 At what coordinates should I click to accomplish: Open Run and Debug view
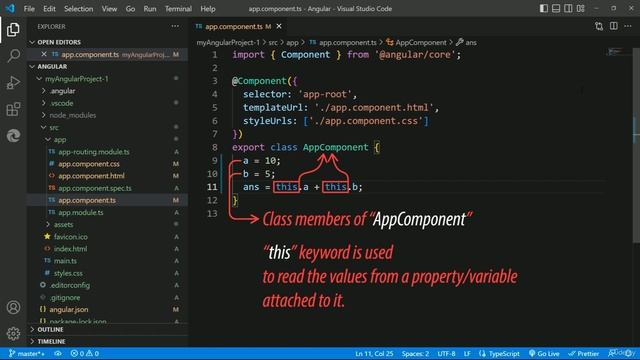[x=13, y=82]
